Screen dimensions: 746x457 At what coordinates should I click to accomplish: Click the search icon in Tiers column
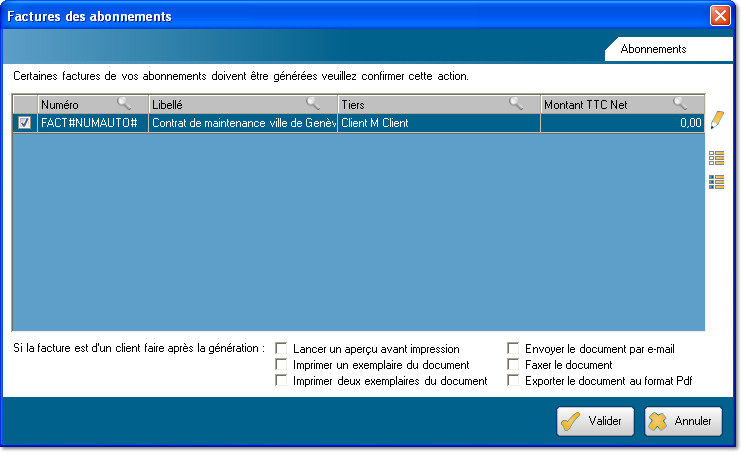[x=516, y=103]
